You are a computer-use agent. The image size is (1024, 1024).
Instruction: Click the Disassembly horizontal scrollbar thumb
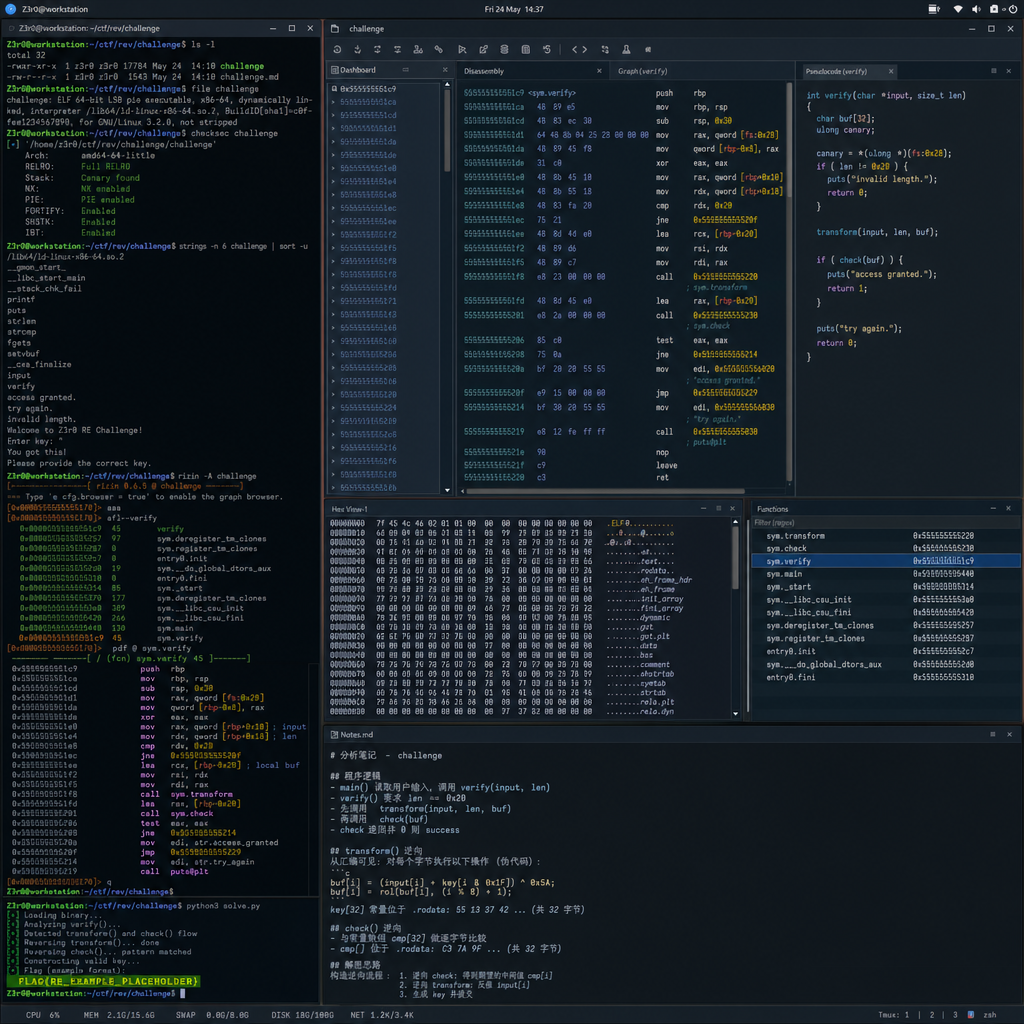click(605, 491)
